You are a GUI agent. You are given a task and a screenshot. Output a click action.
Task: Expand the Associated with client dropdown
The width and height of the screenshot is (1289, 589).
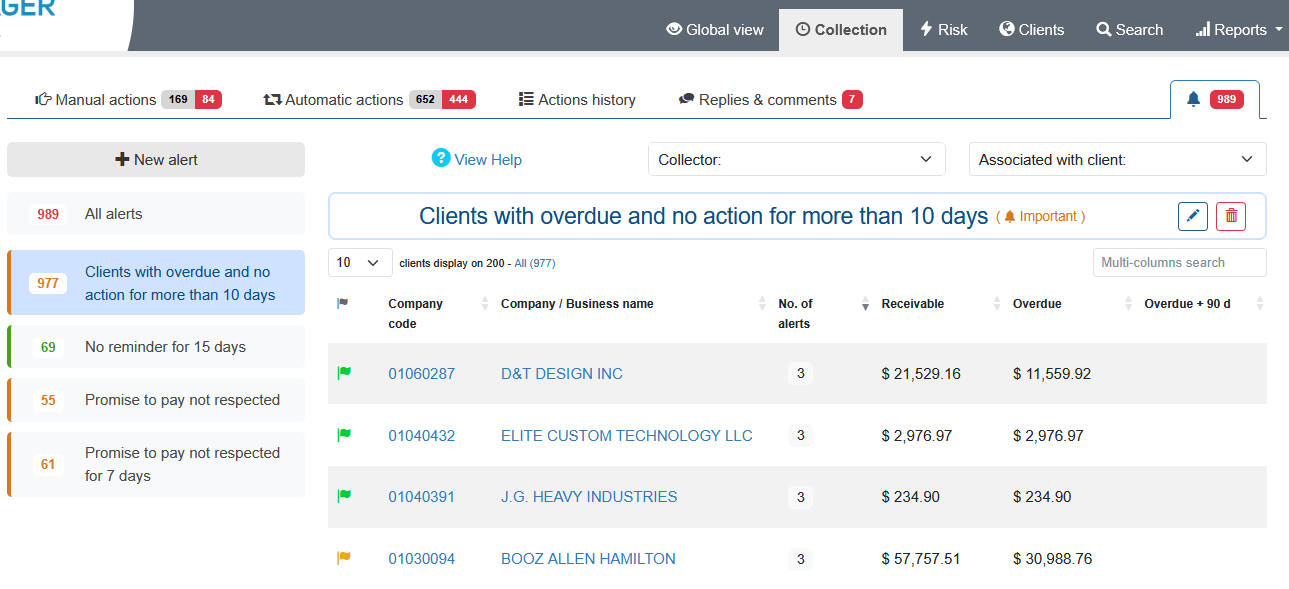click(x=1116, y=159)
